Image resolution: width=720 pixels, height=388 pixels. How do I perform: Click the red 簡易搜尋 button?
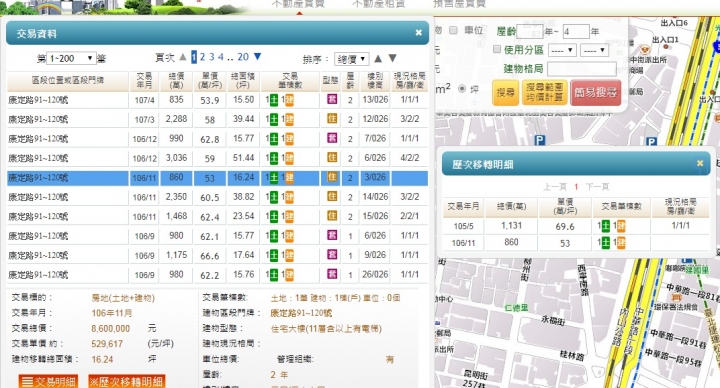[596, 92]
